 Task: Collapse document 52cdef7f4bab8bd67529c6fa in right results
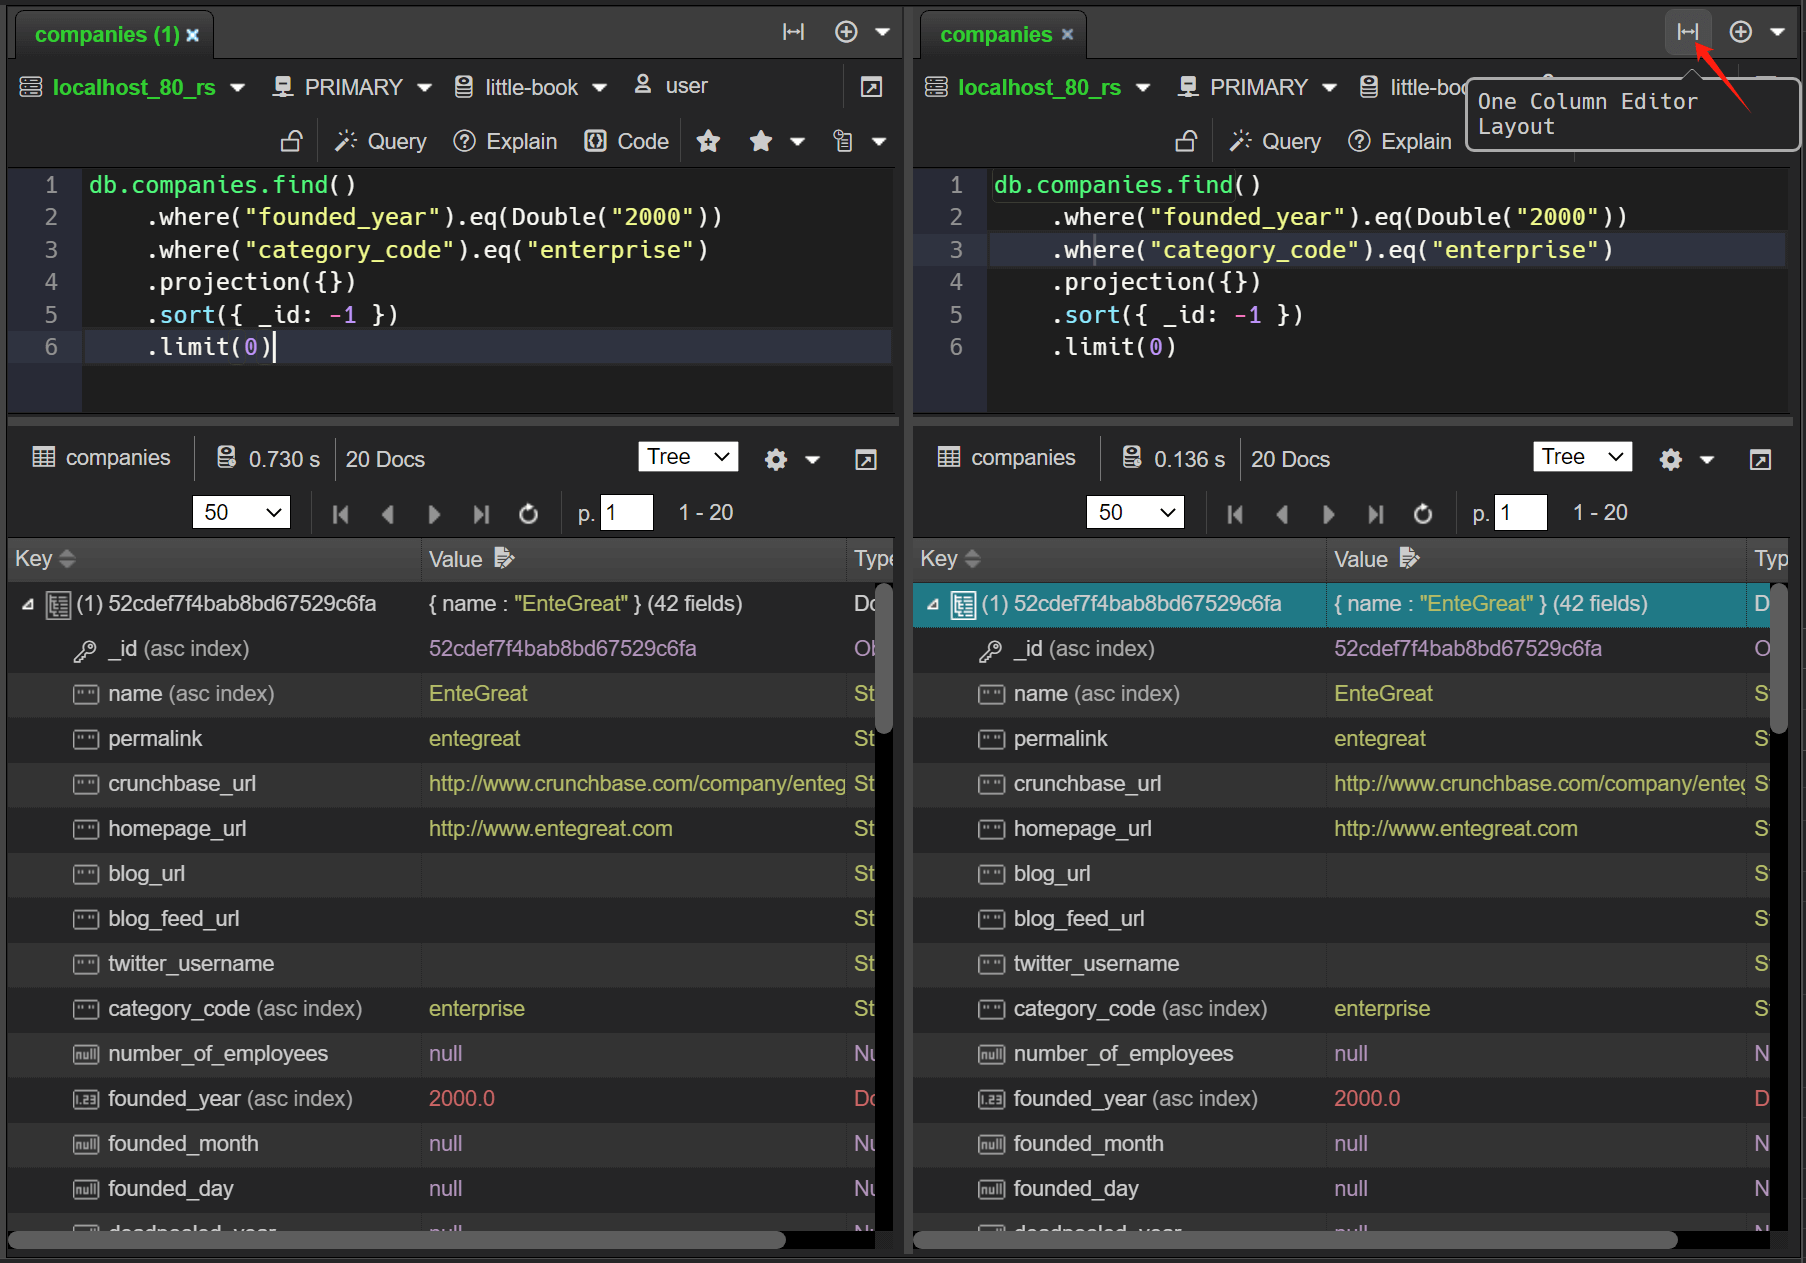click(x=933, y=604)
